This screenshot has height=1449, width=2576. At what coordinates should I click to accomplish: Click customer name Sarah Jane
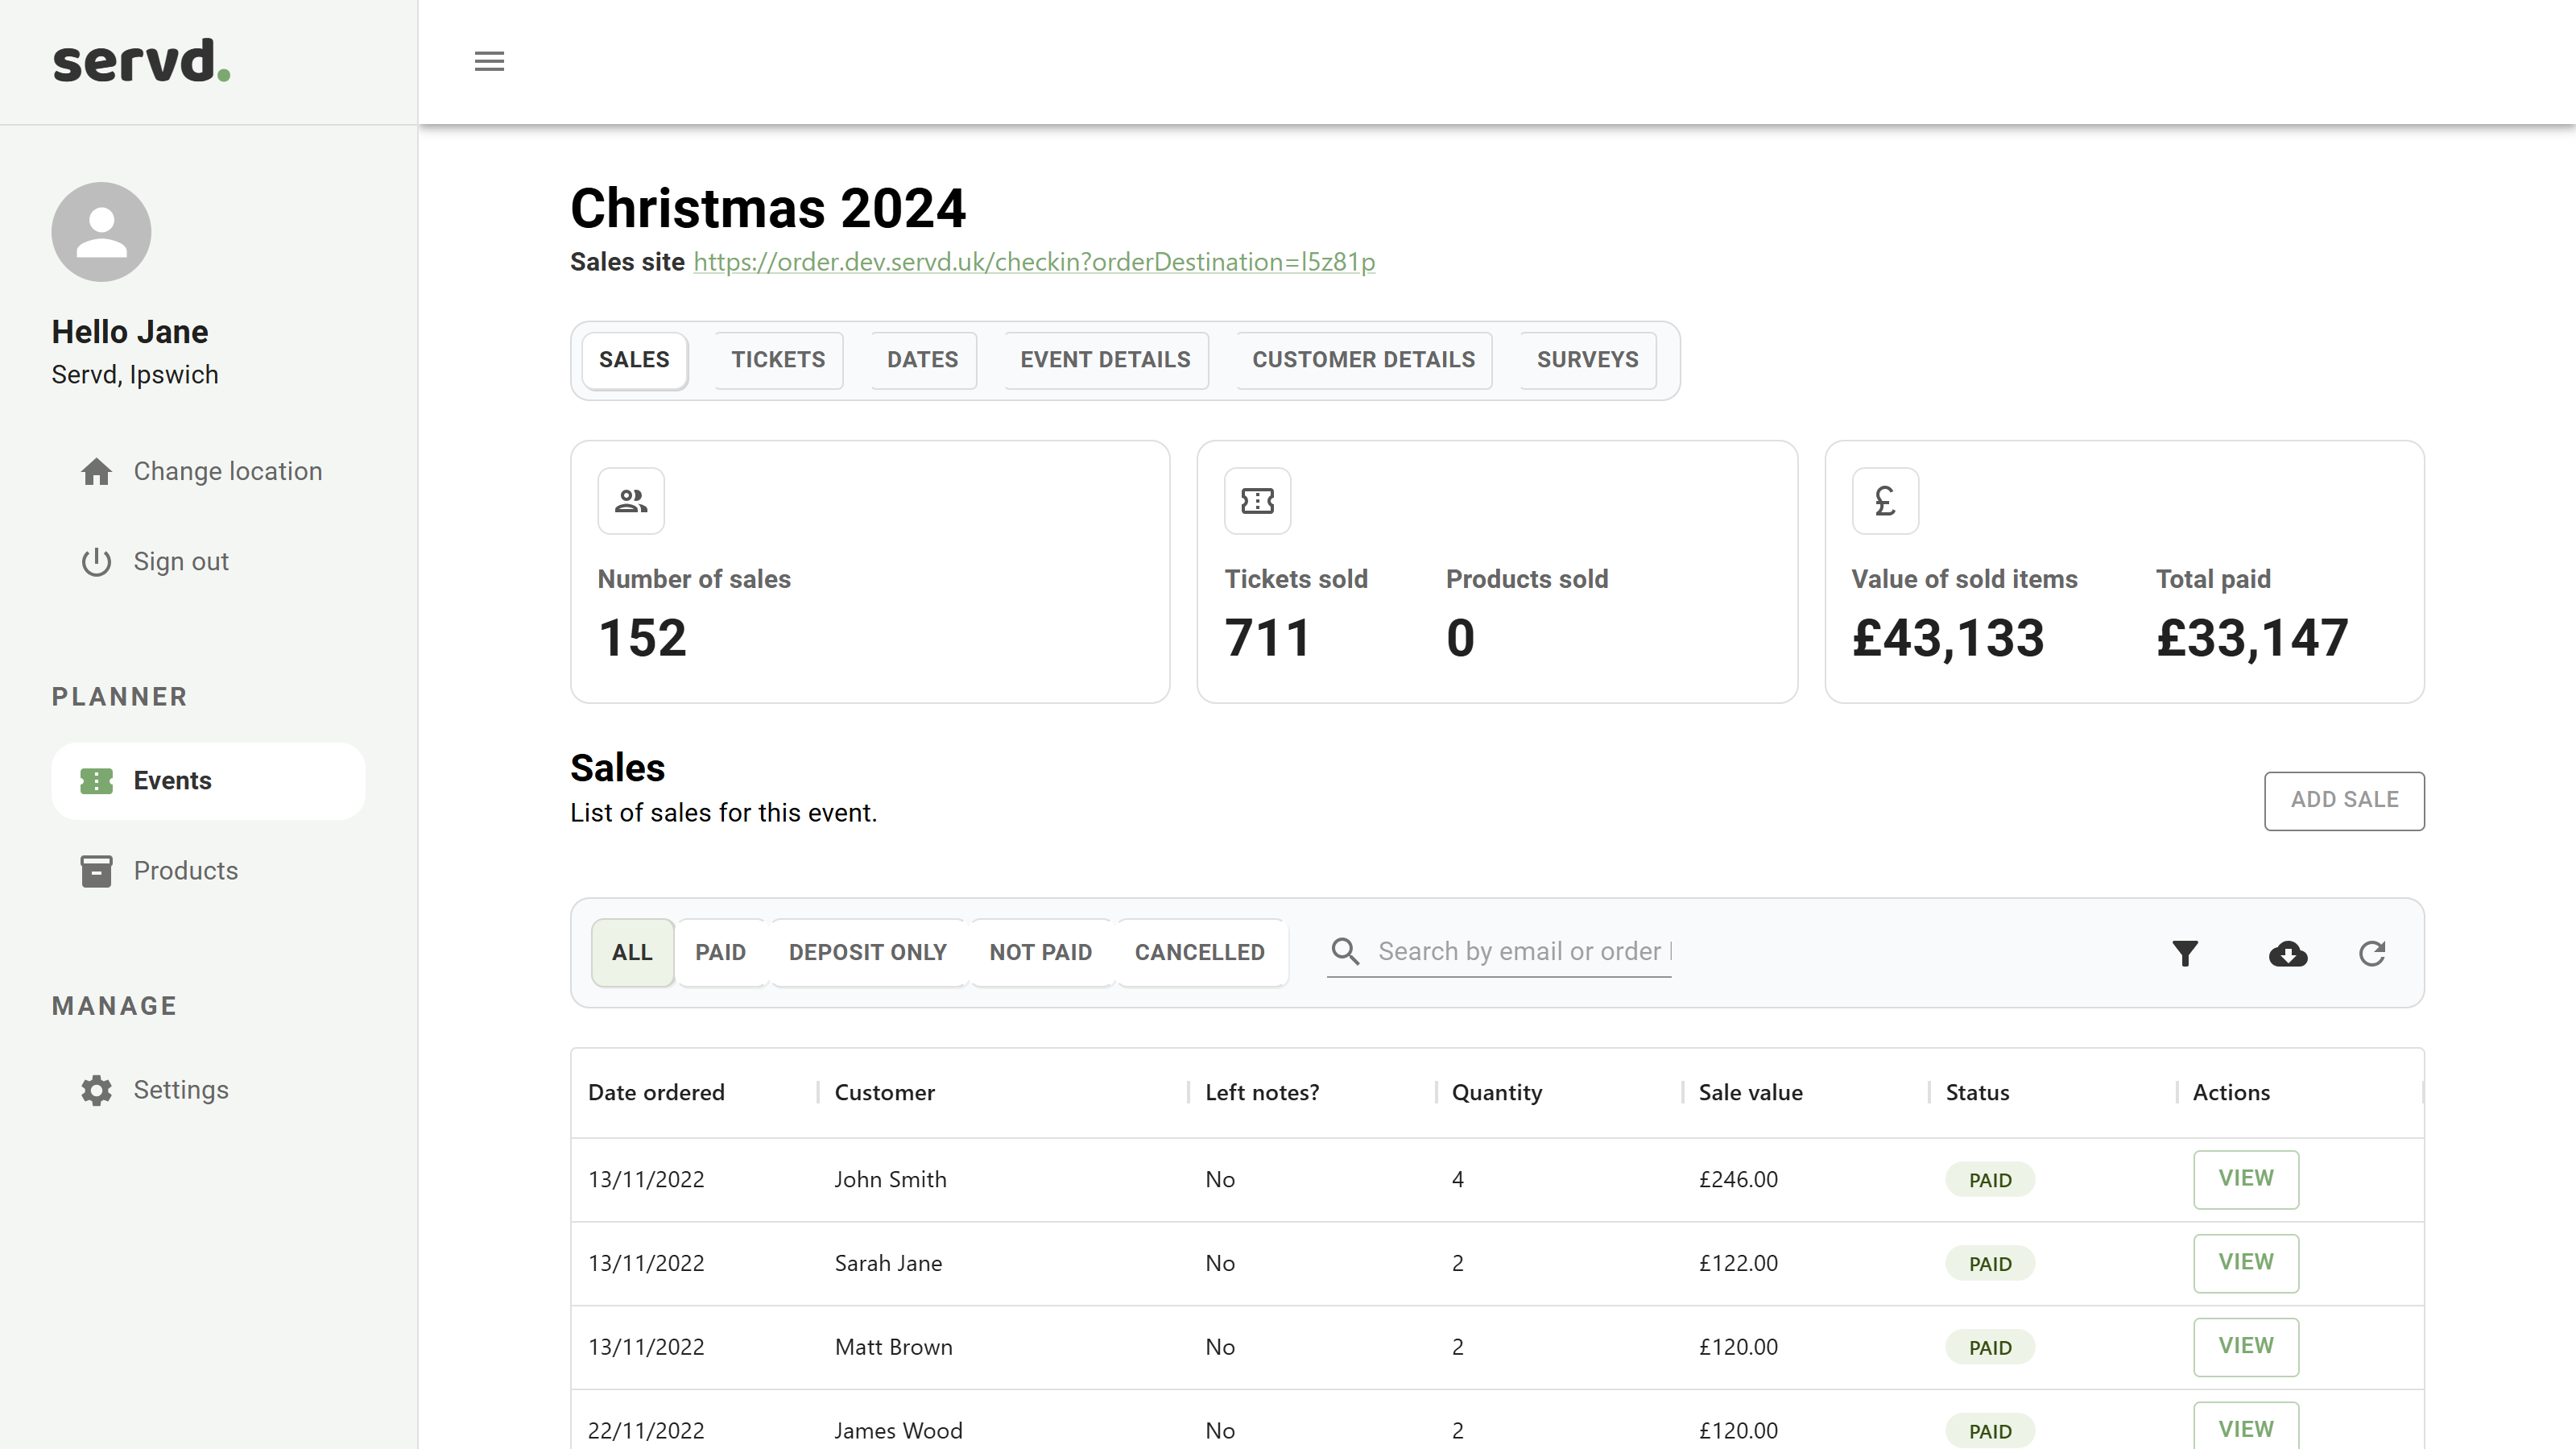click(x=888, y=1263)
